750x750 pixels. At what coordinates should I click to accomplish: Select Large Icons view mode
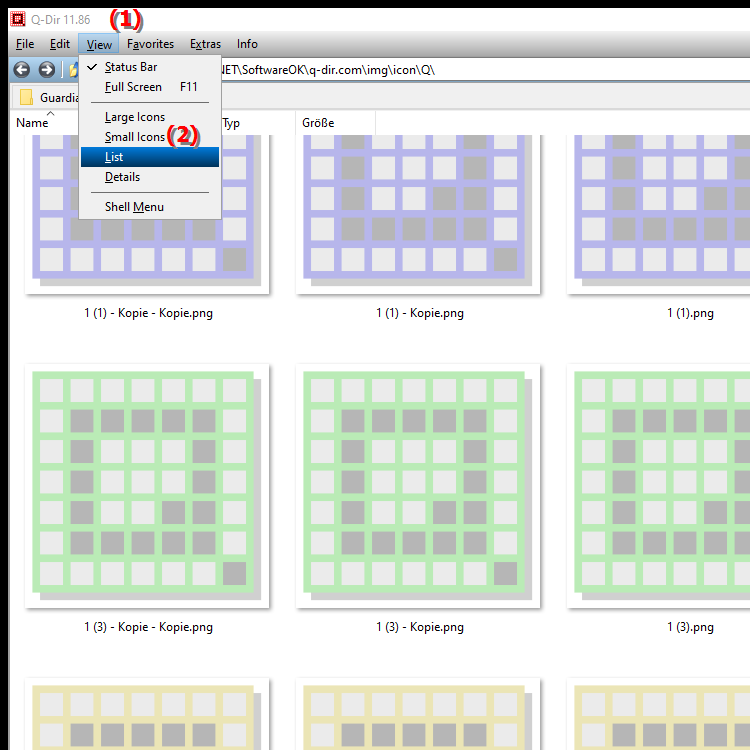point(150,117)
